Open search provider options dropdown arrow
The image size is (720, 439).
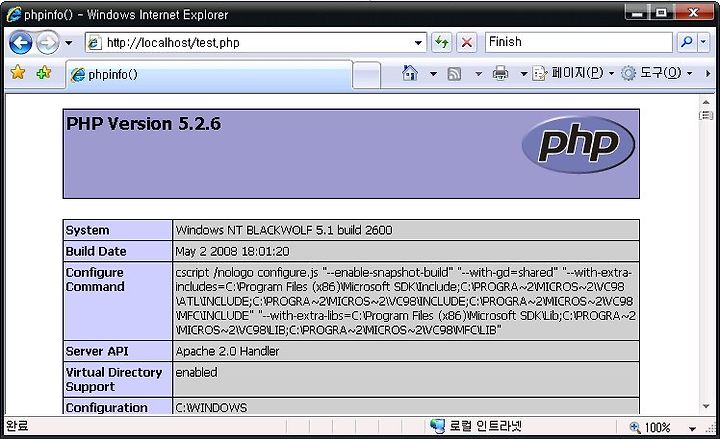click(x=703, y=42)
